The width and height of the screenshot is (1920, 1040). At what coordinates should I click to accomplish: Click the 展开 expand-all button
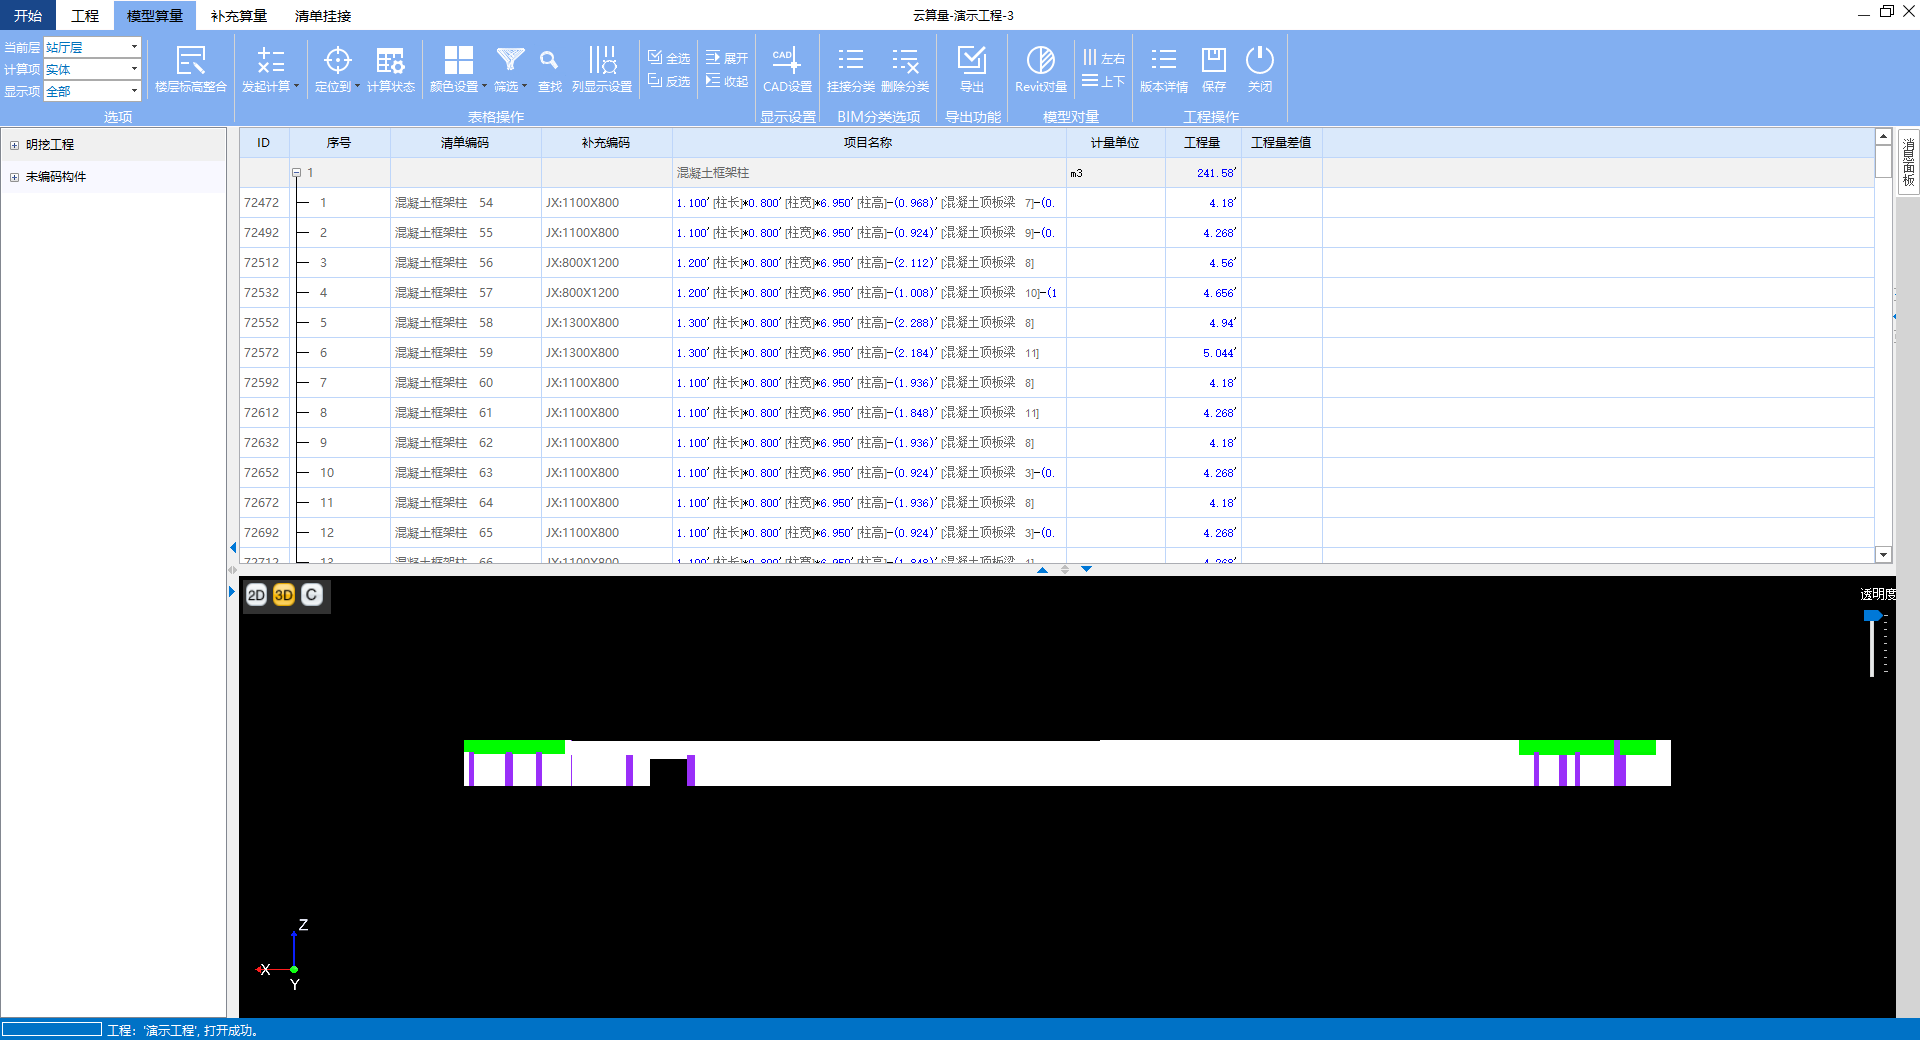[x=727, y=58]
